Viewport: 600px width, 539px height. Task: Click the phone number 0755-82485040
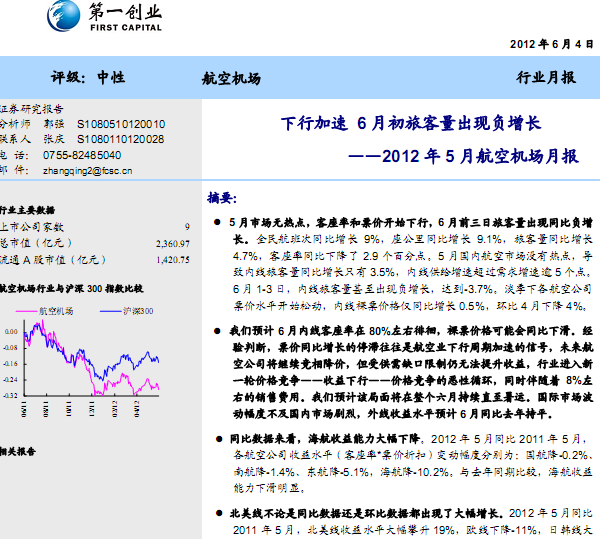click(x=82, y=155)
